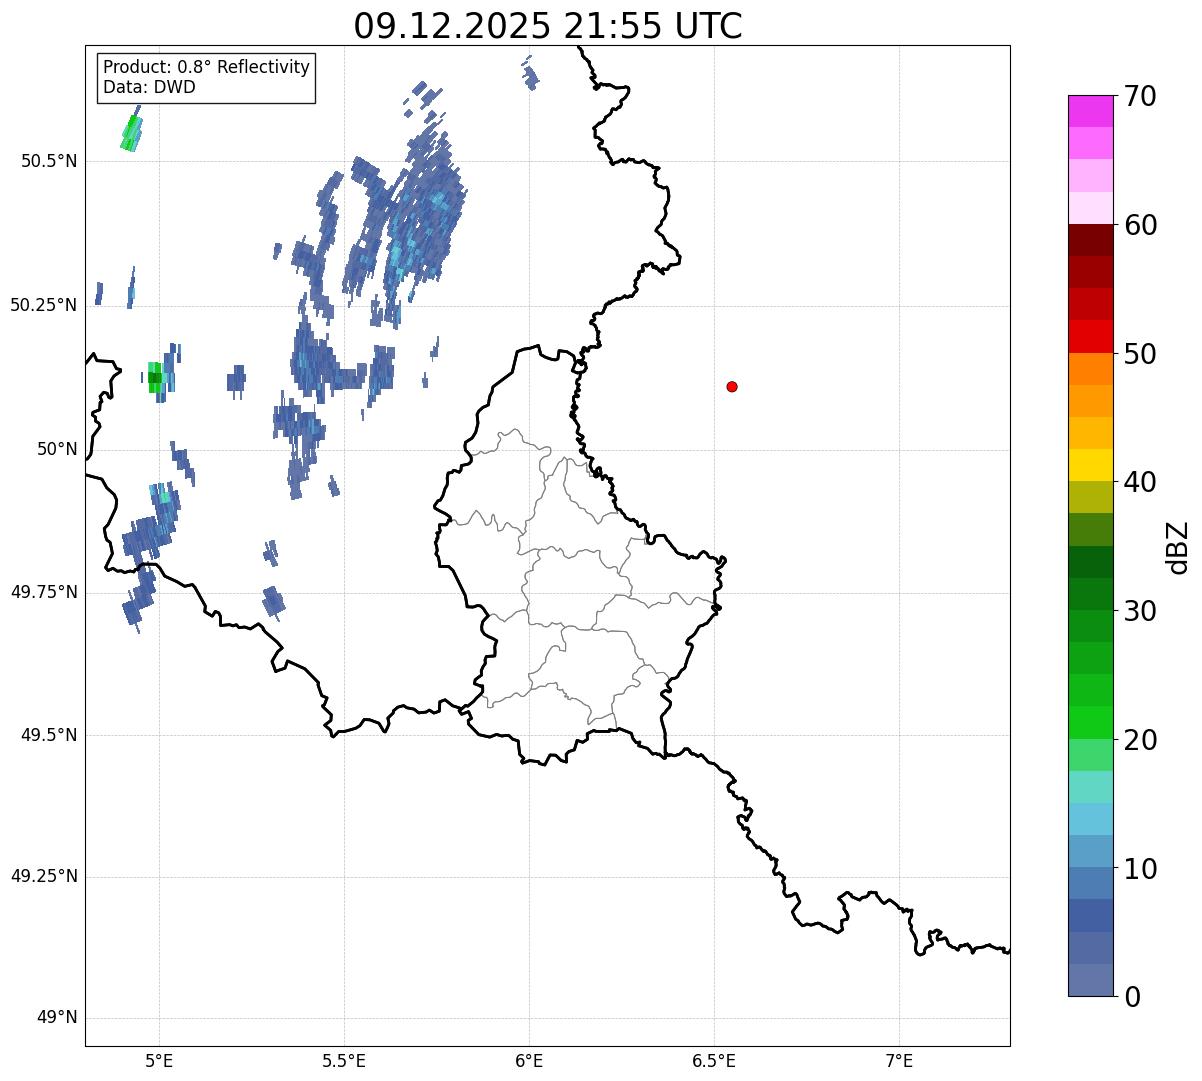1202x1081 pixels.
Task: Click the 5.5°E longitude label
Action: tap(344, 1061)
